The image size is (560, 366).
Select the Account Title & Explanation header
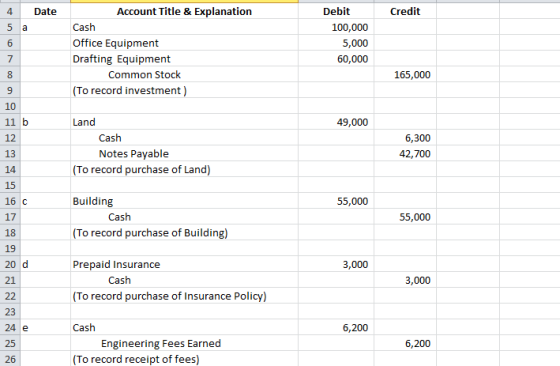(184, 11)
